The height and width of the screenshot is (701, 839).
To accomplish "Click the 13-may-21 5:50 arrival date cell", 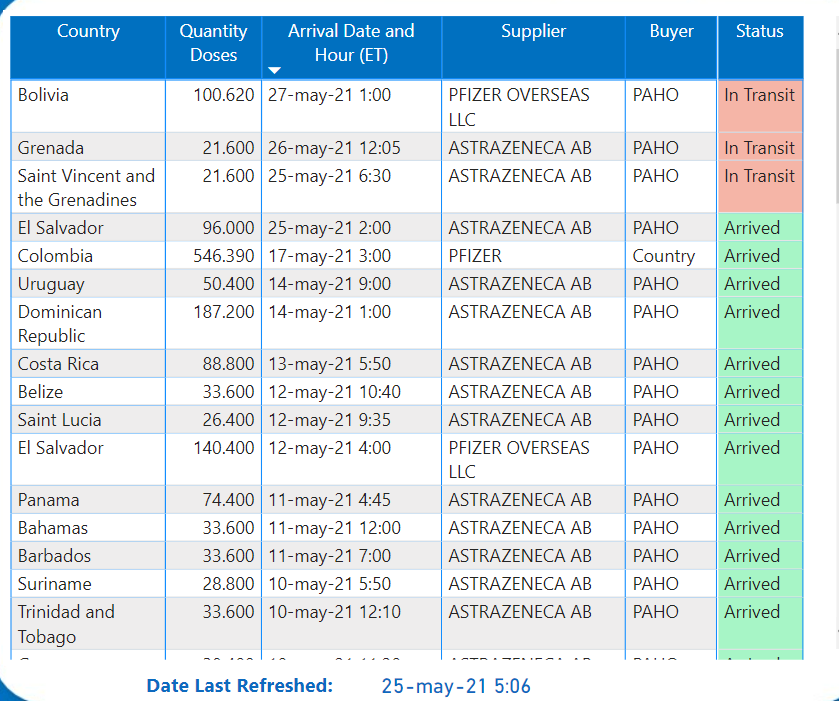I will pos(329,364).
